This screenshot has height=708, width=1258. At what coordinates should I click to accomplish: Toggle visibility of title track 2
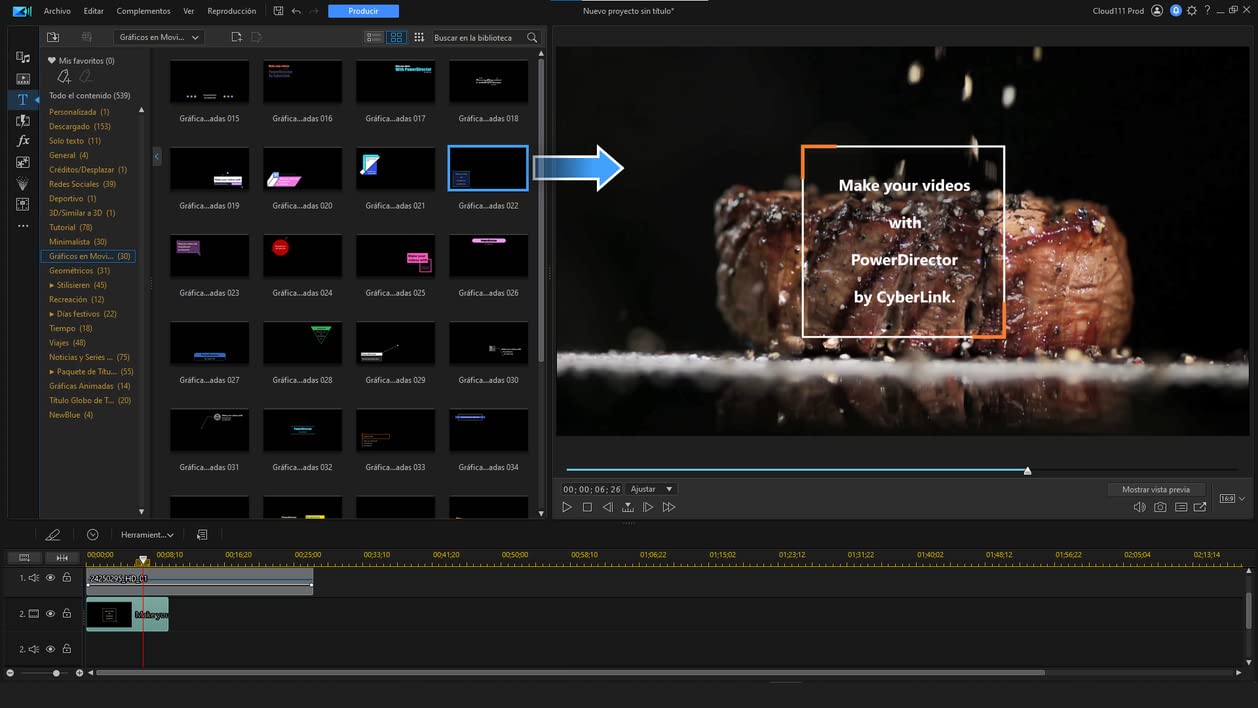pyautogui.click(x=50, y=613)
